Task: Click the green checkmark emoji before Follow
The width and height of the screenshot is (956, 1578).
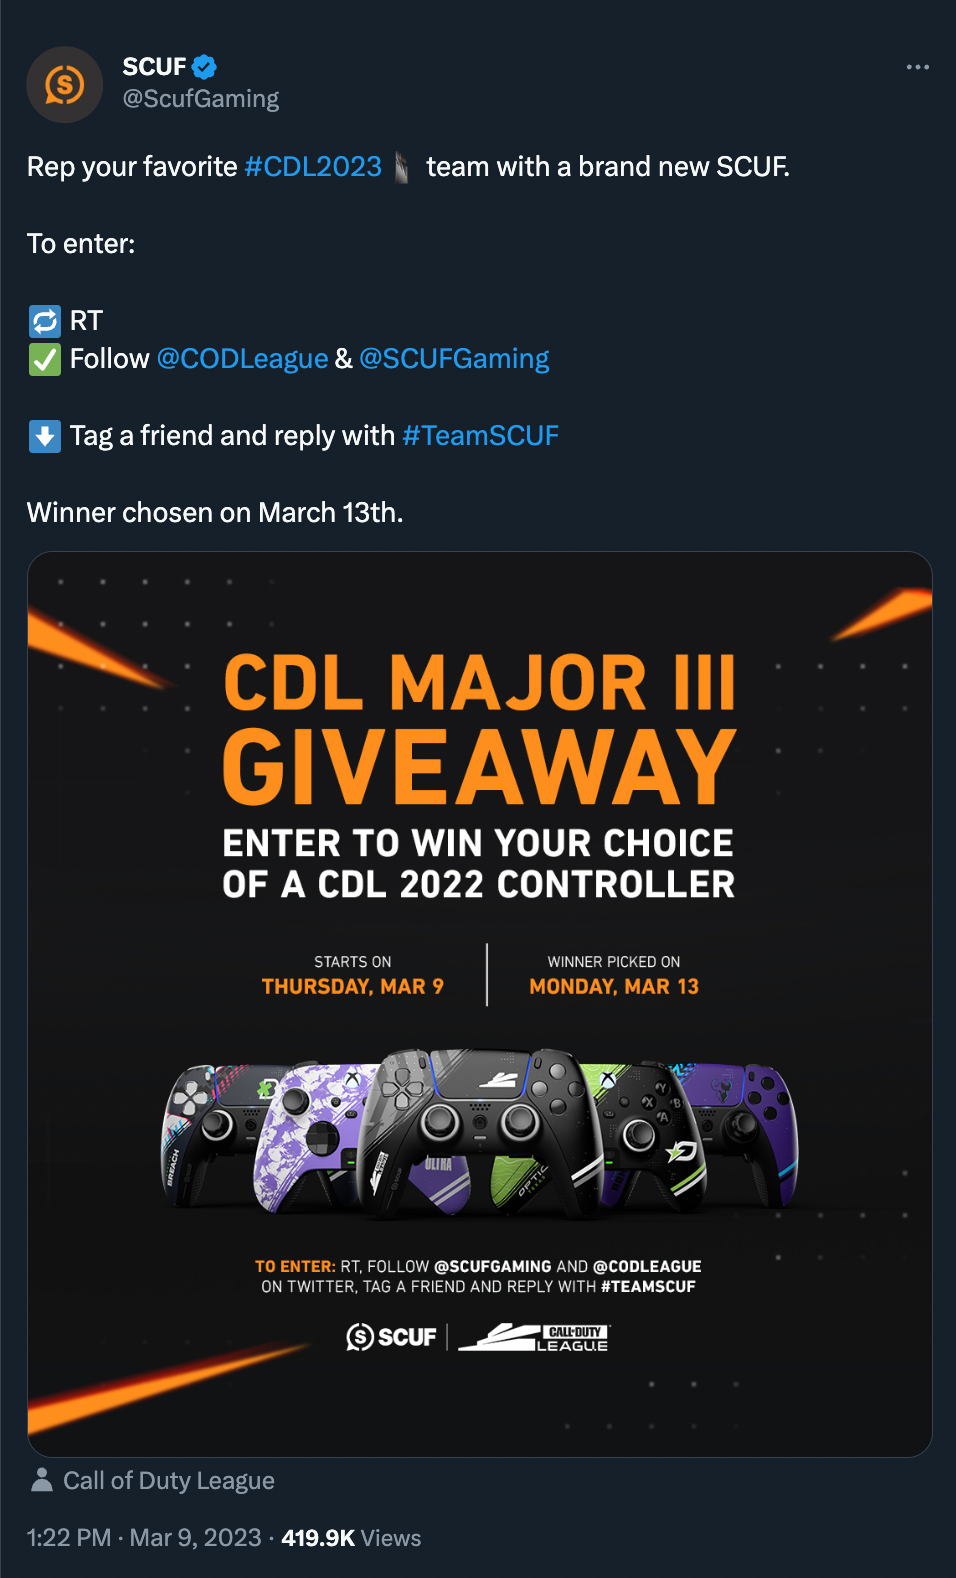Action: tap(45, 359)
